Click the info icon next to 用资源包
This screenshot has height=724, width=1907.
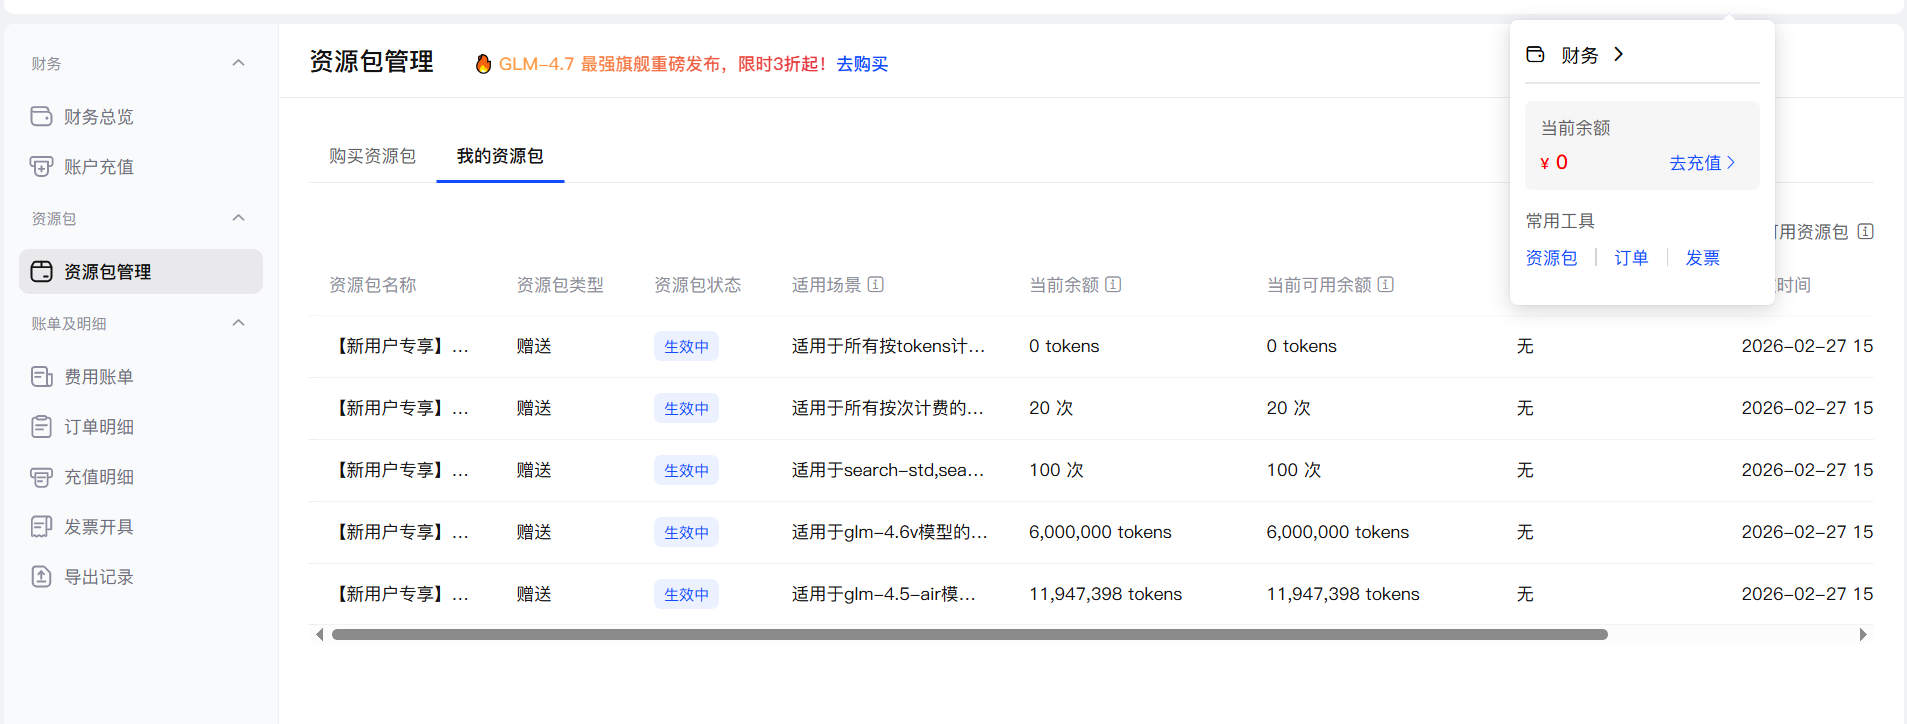1866,232
